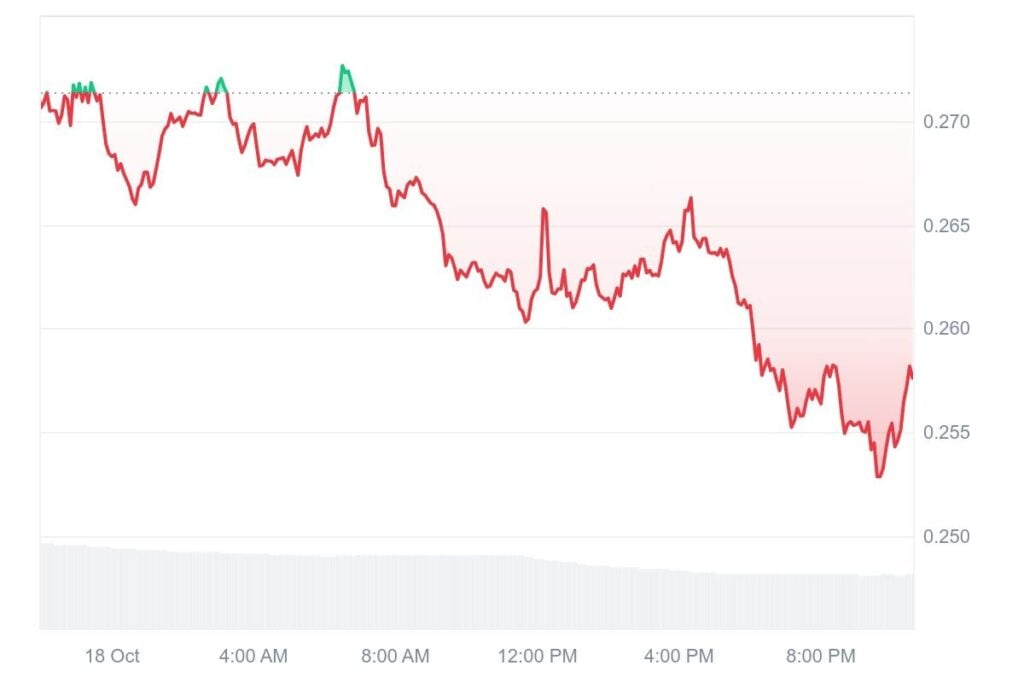This screenshot has height=683, width=1024.
Task: Click the green peak just before 4:00 AM
Action: [220, 78]
